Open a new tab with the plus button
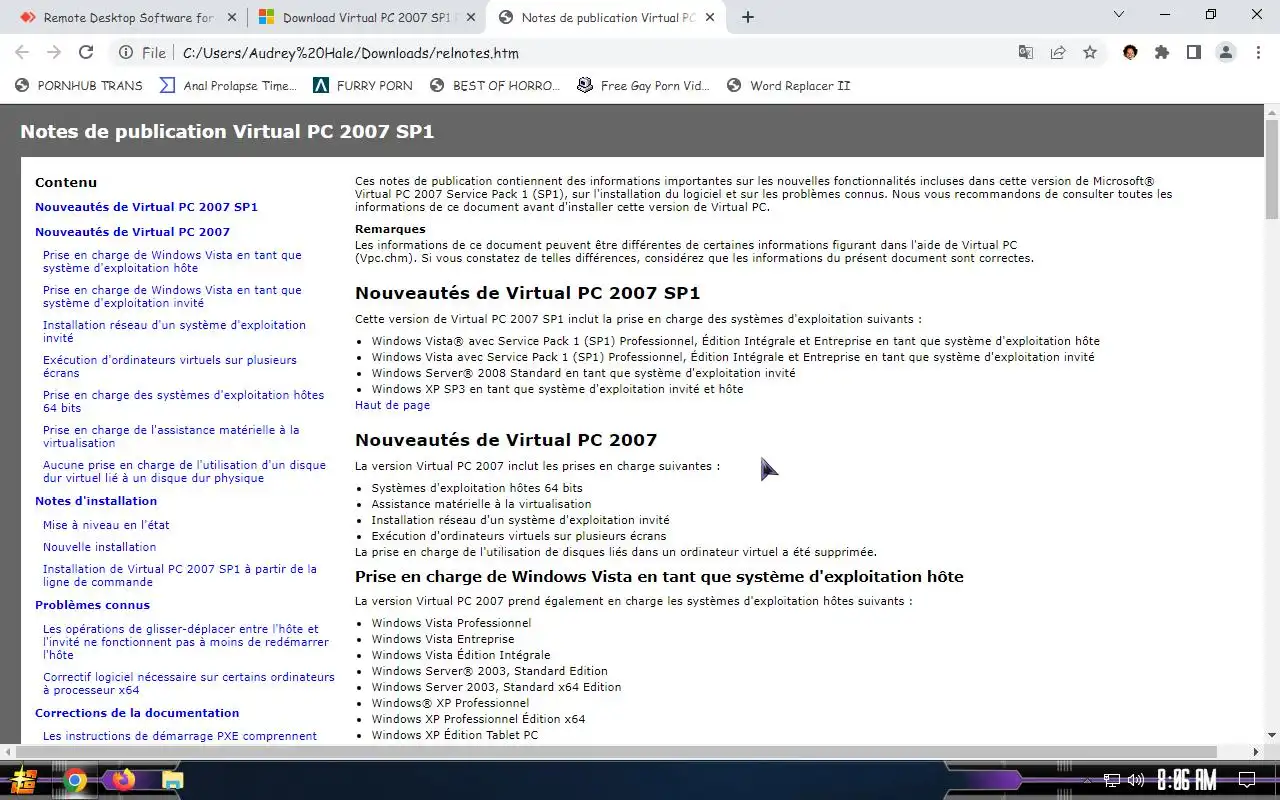Image resolution: width=1280 pixels, height=800 pixels. tap(748, 17)
